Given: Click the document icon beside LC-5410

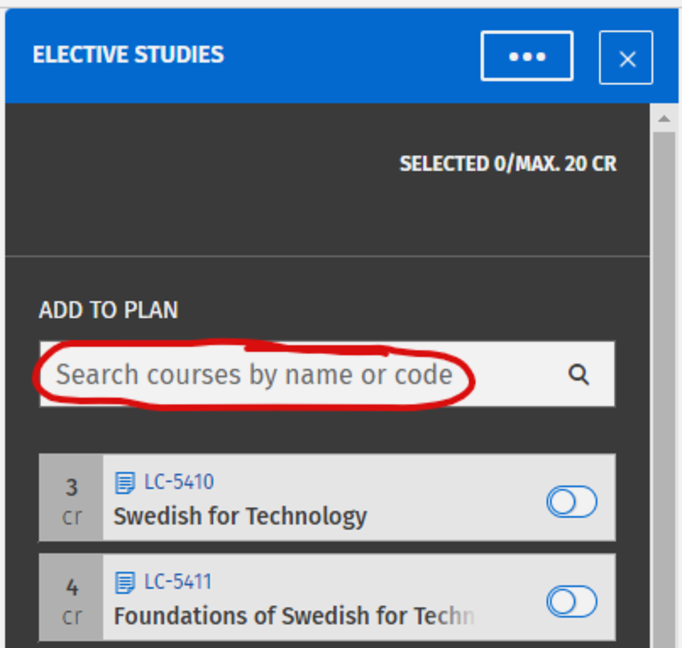Looking at the screenshot, I should pos(125,483).
